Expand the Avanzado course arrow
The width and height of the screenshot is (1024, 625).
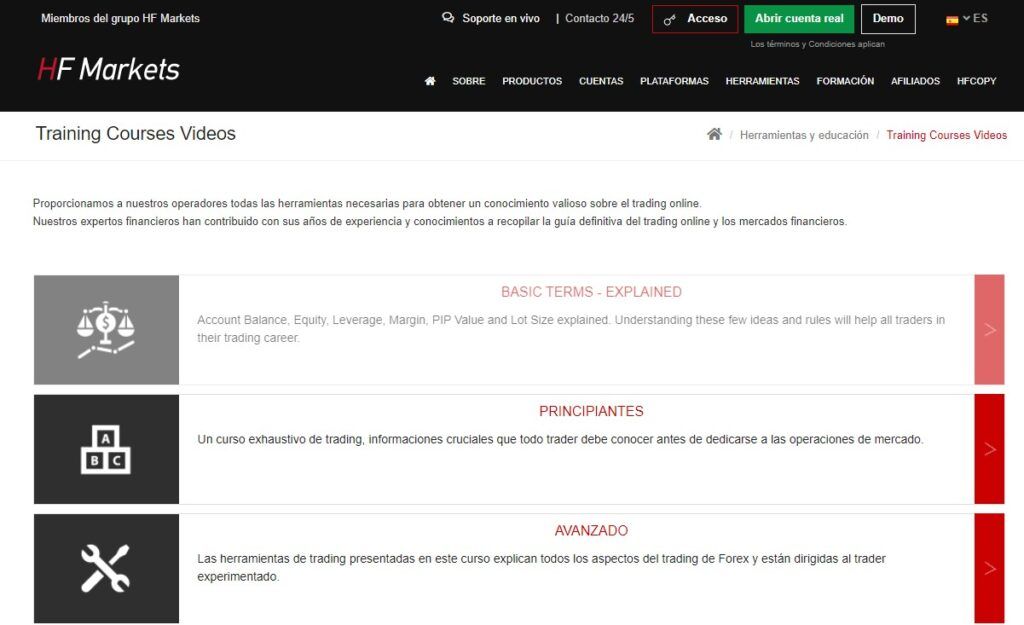click(x=989, y=568)
